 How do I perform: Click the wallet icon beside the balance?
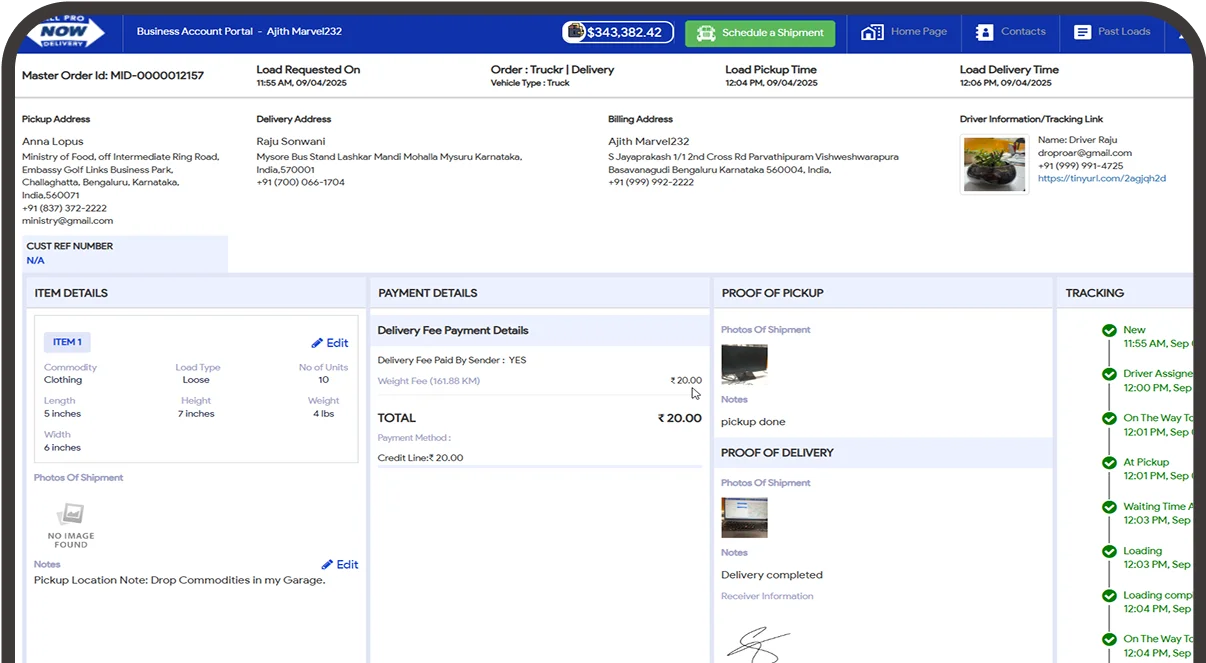[x=576, y=32]
